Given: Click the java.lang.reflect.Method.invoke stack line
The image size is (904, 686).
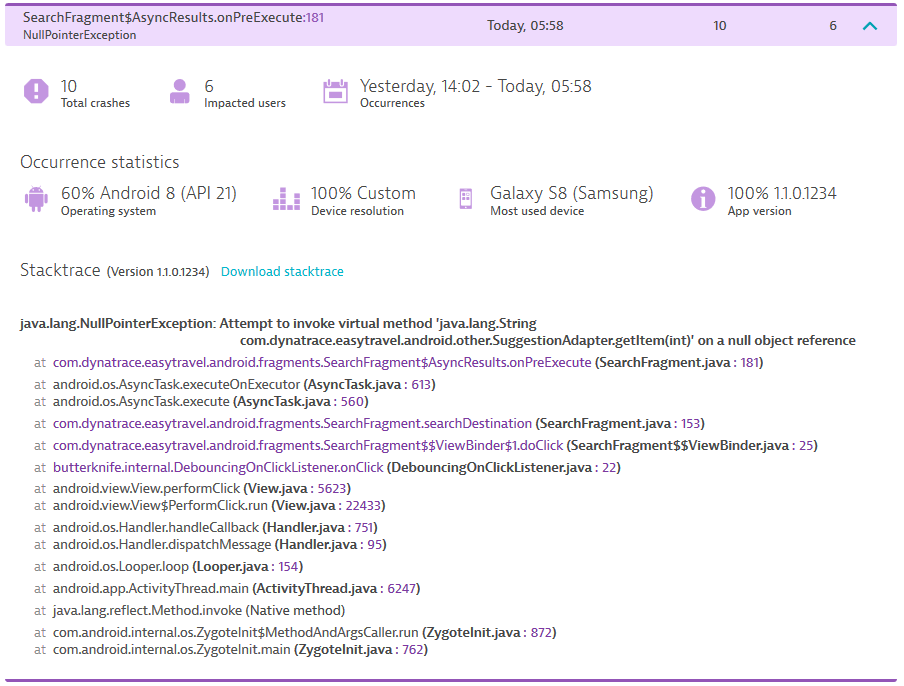Looking at the screenshot, I should (x=190, y=610).
